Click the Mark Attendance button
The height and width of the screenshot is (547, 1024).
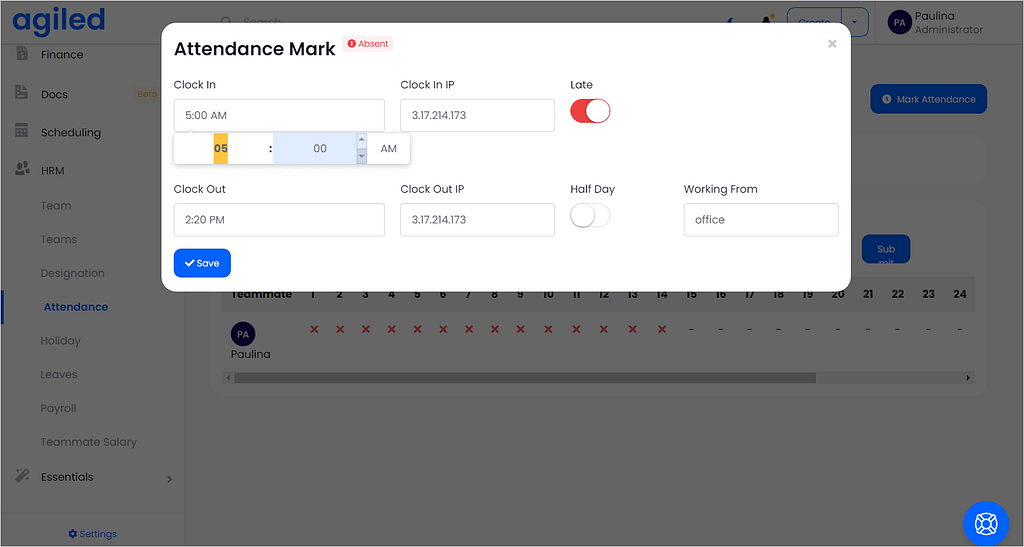[x=928, y=99]
